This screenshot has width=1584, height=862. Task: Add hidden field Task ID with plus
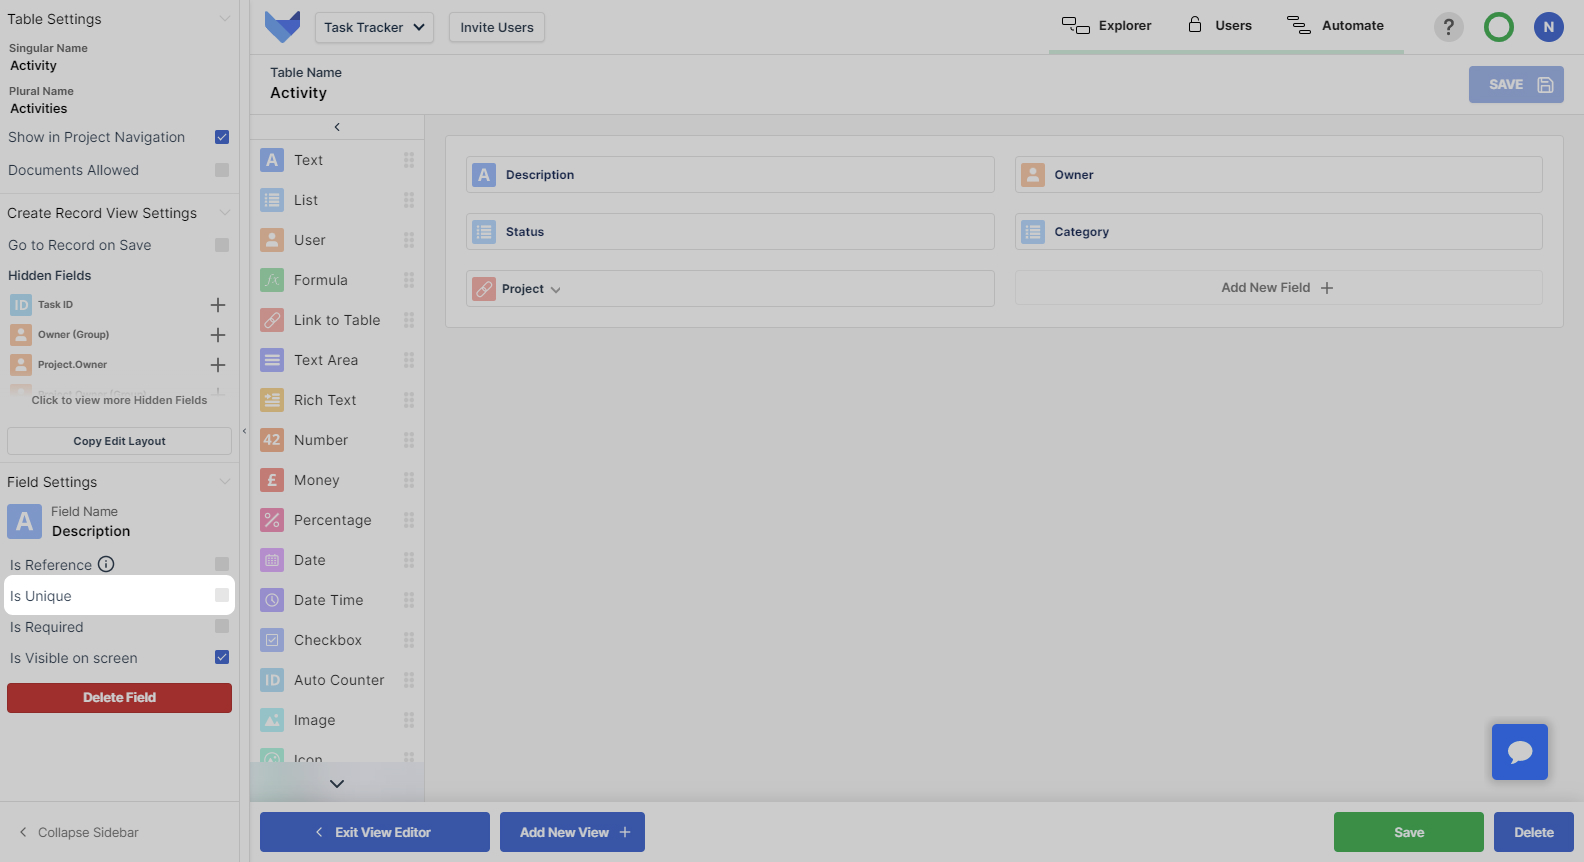click(218, 305)
